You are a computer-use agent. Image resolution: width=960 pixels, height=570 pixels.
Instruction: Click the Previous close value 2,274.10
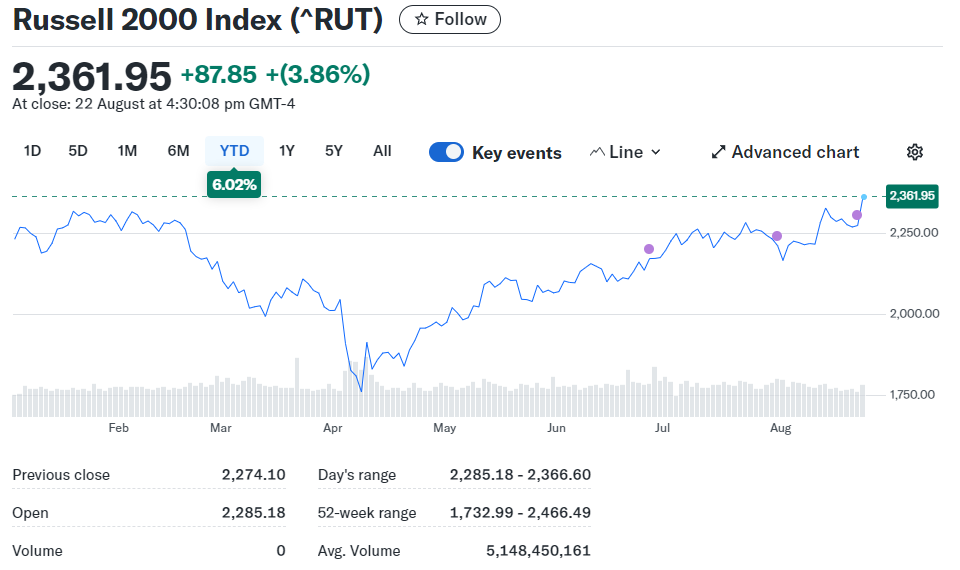pyautogui.click(x=253, y=474)
